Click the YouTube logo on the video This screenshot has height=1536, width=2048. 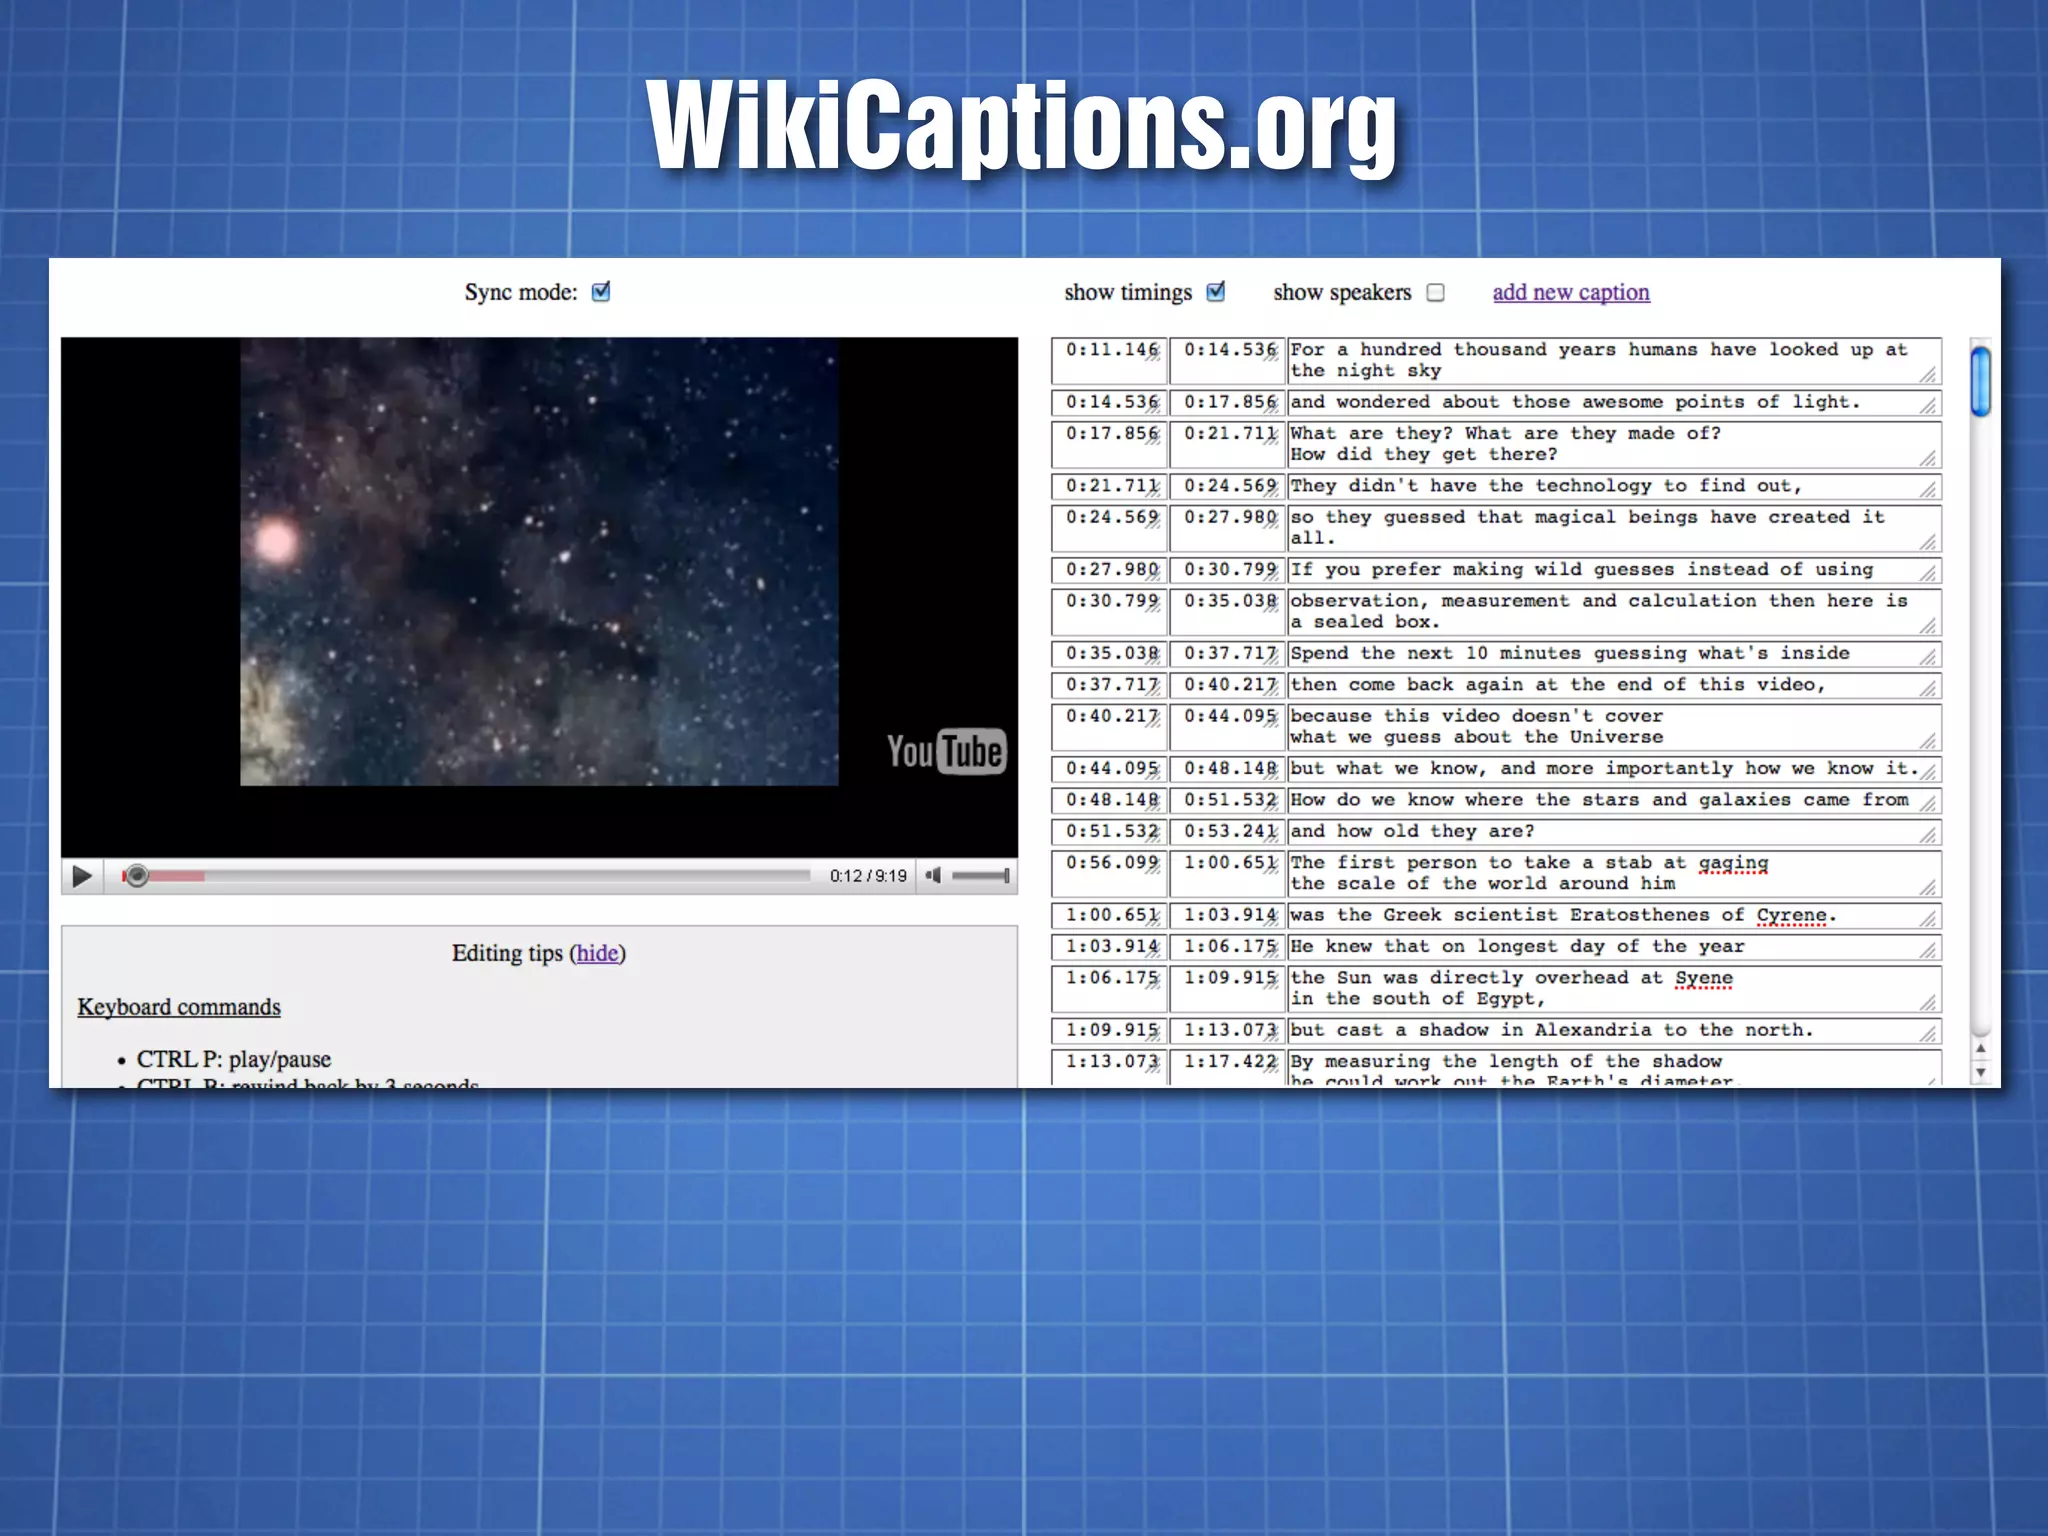coord(945,751)
